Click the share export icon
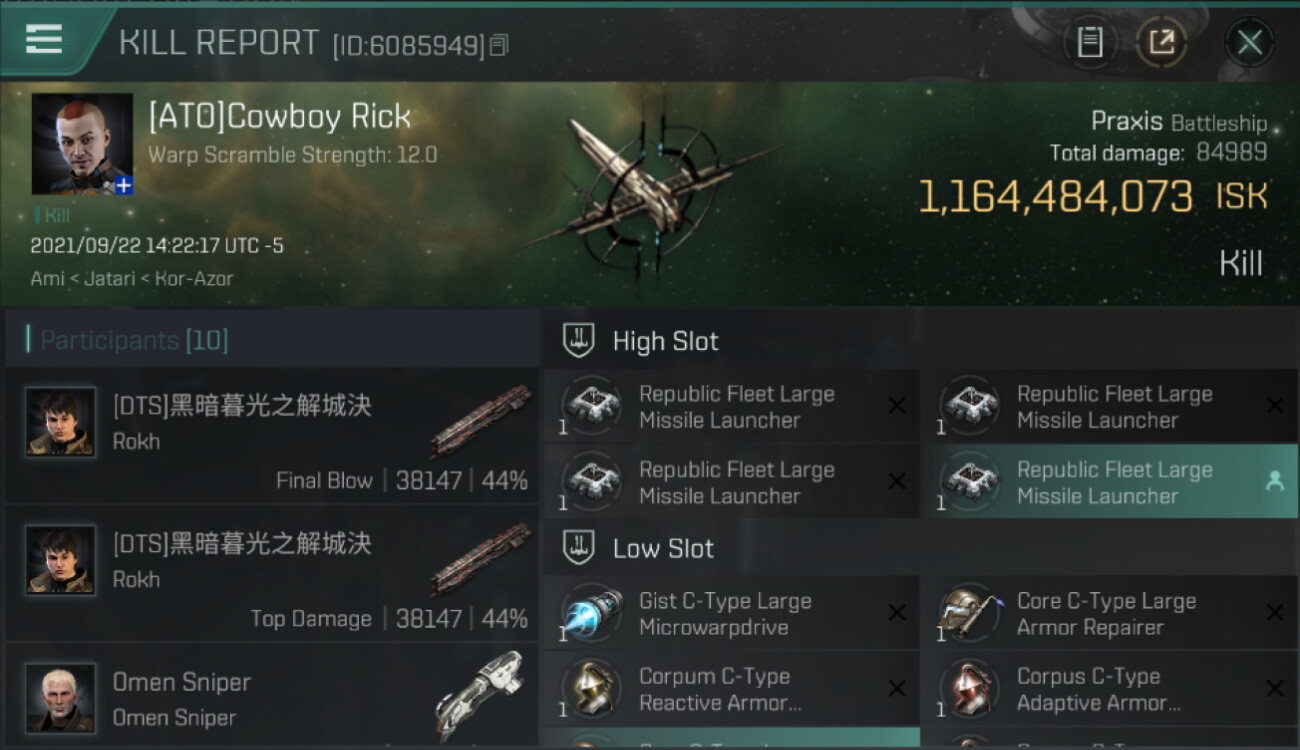The height and width of the screenshot is (750, 1300). click(x=1162, y=42)
